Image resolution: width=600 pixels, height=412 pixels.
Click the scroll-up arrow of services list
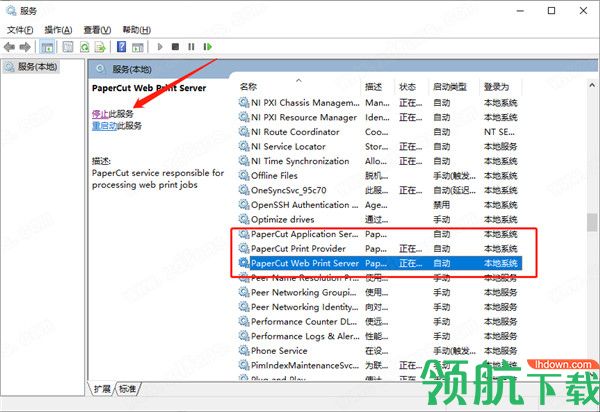(x=592, y=85)
